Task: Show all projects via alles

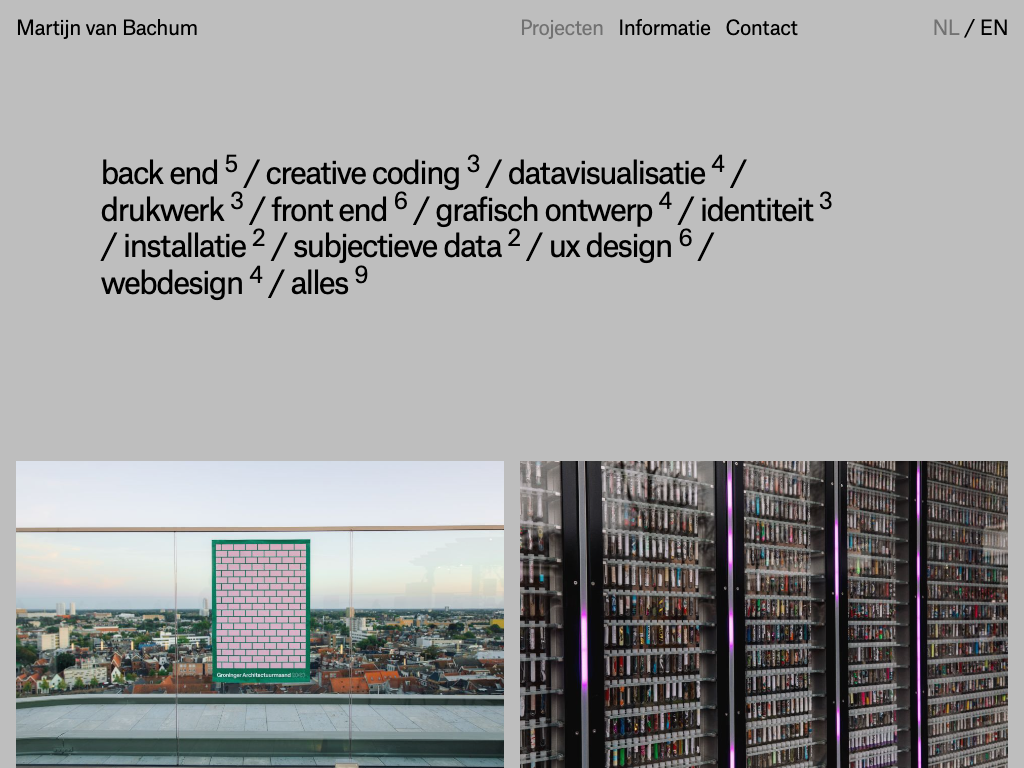Action: point(319,284)
